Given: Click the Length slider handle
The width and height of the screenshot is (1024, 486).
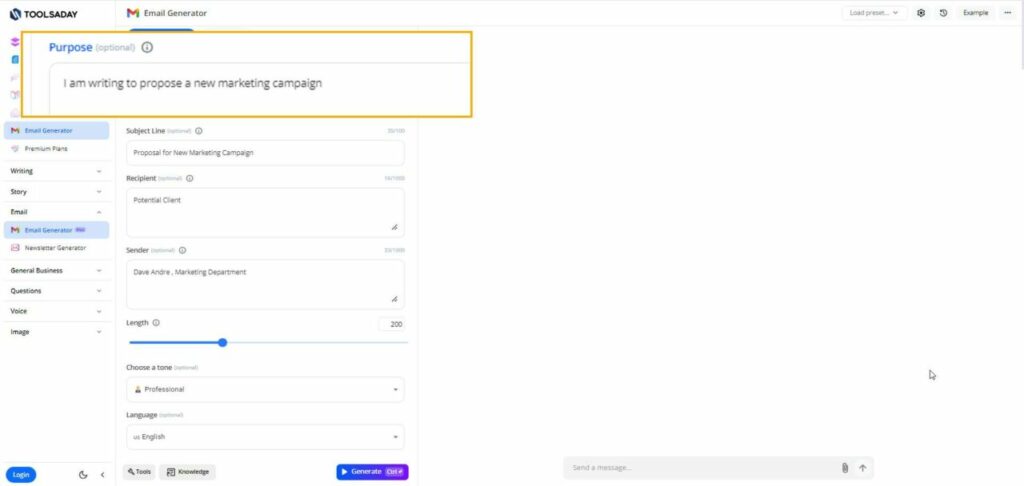Looking at the screenshot, I should tap(223, 342).
